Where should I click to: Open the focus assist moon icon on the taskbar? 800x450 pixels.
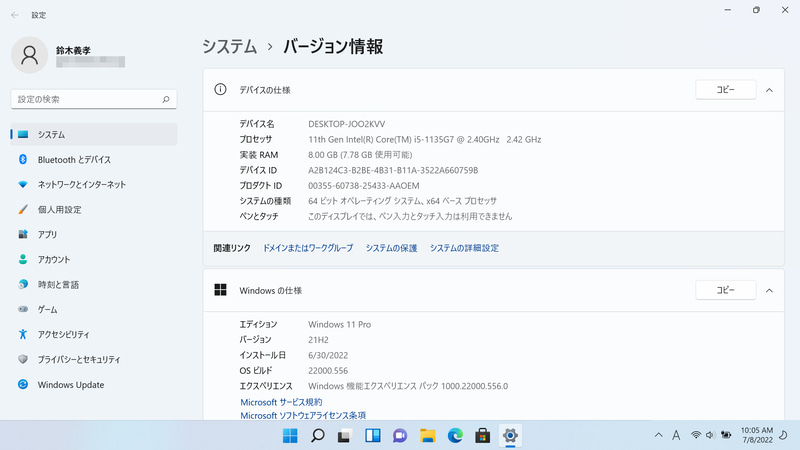point(783,435)
